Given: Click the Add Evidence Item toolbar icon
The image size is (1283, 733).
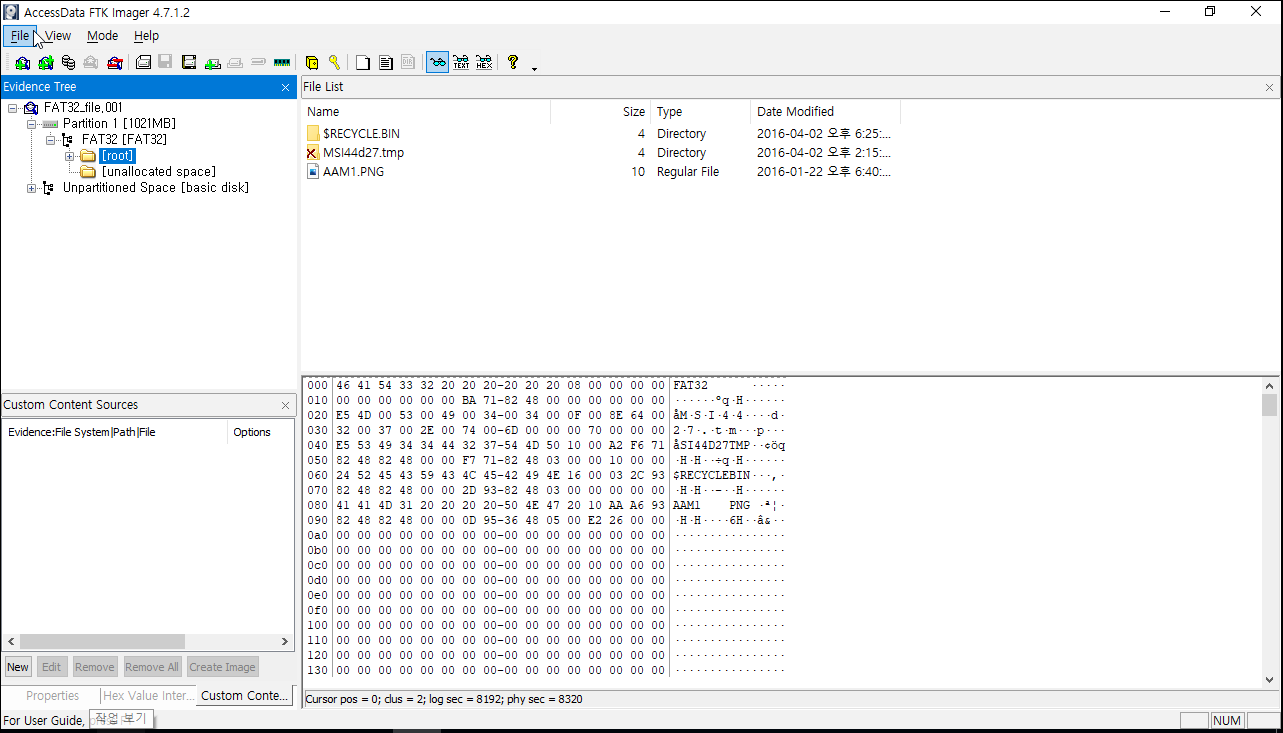Looking at the screenshot, I should (x=22, y=62).
